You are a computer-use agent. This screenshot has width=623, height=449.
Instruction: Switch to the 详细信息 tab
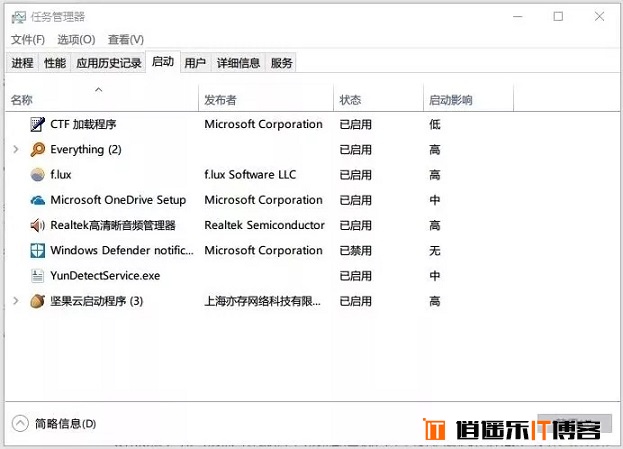tap(238, 63)
